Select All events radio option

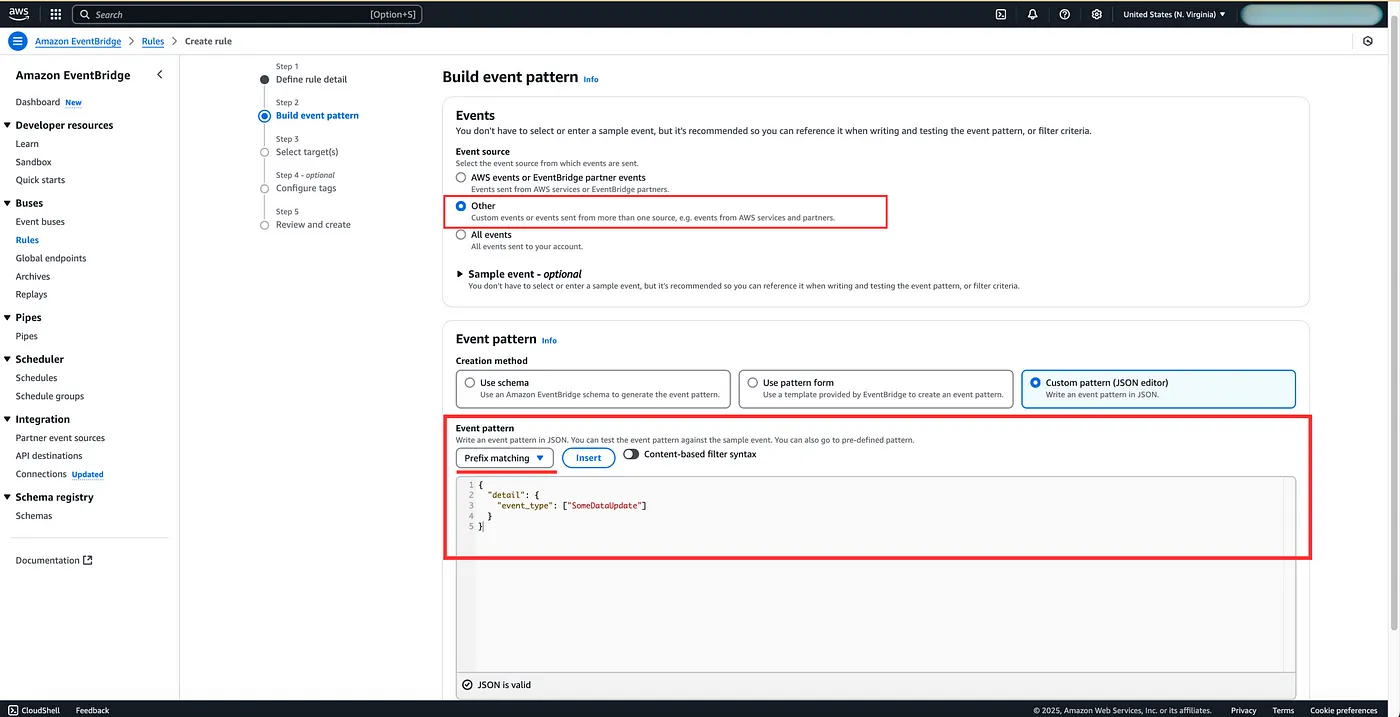tap(461, 235)
